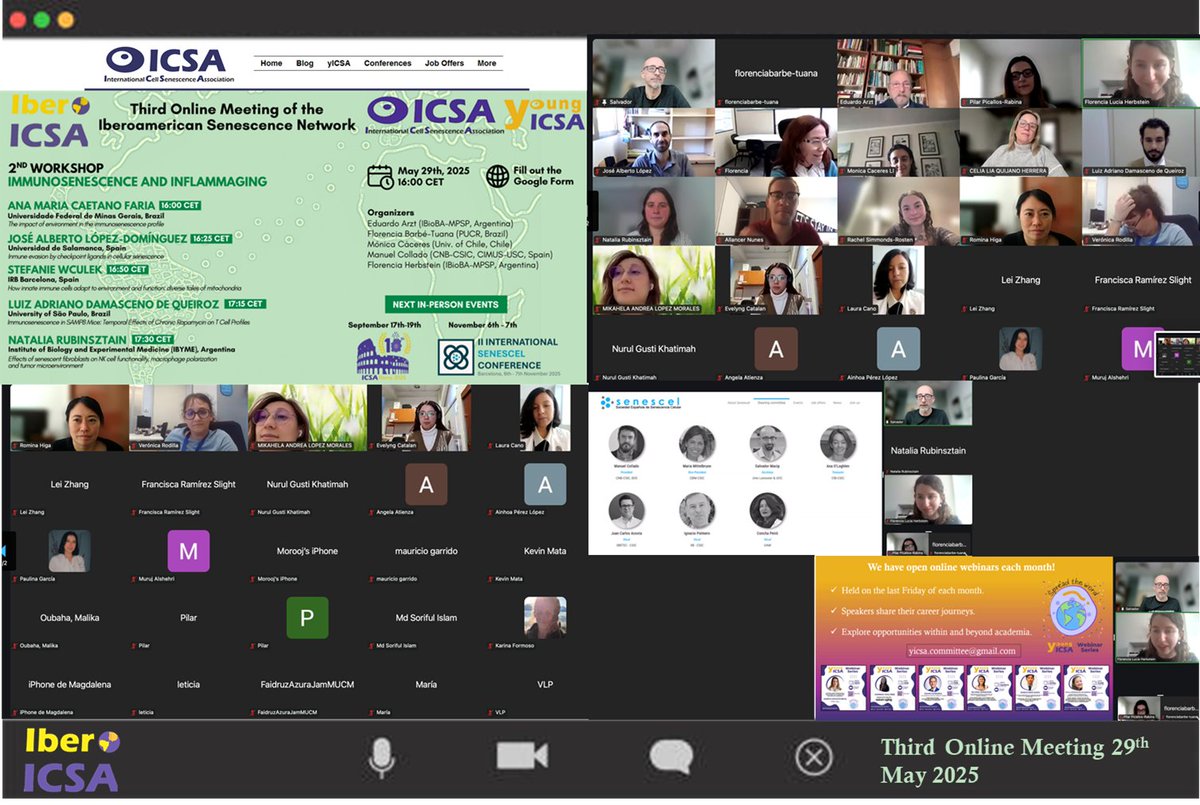Select Luiz Adriano Damasceno de Queiroz's video tile
The width and height of the screenshot is (1200, 805).
(x=1140, y=142)
